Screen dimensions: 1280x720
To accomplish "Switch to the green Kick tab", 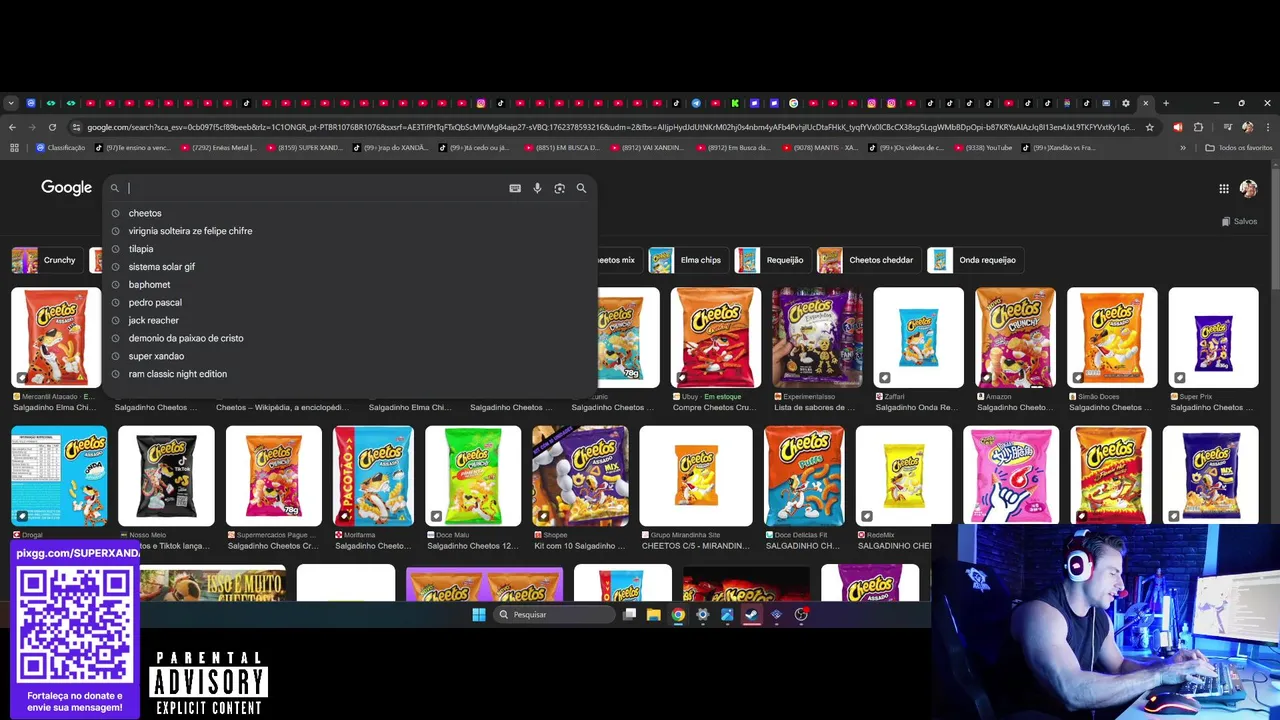I will tap(735, 103).
